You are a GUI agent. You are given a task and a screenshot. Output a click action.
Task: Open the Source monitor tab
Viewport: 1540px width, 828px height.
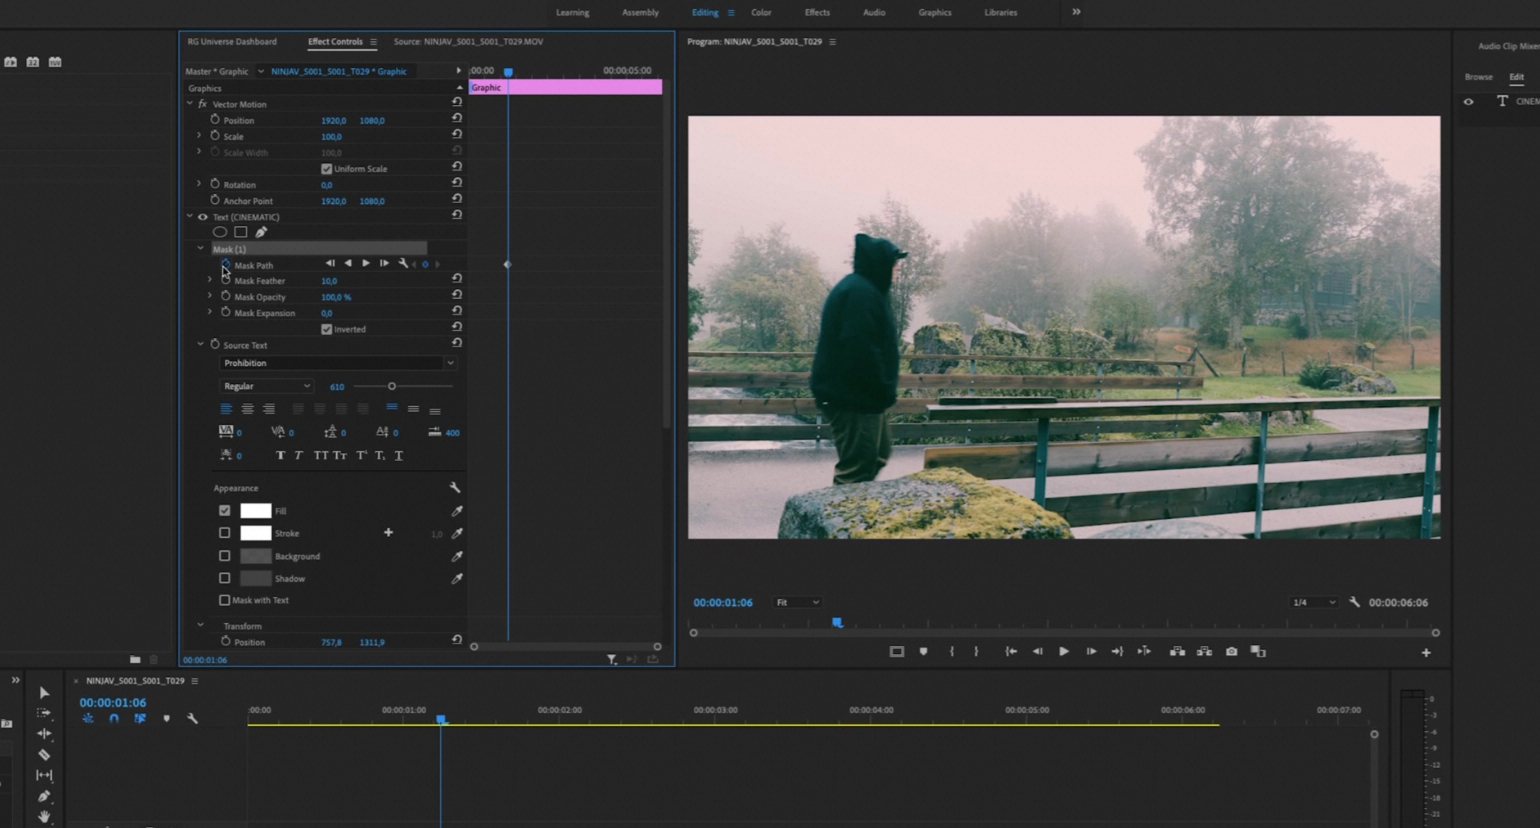coord(468,42)
